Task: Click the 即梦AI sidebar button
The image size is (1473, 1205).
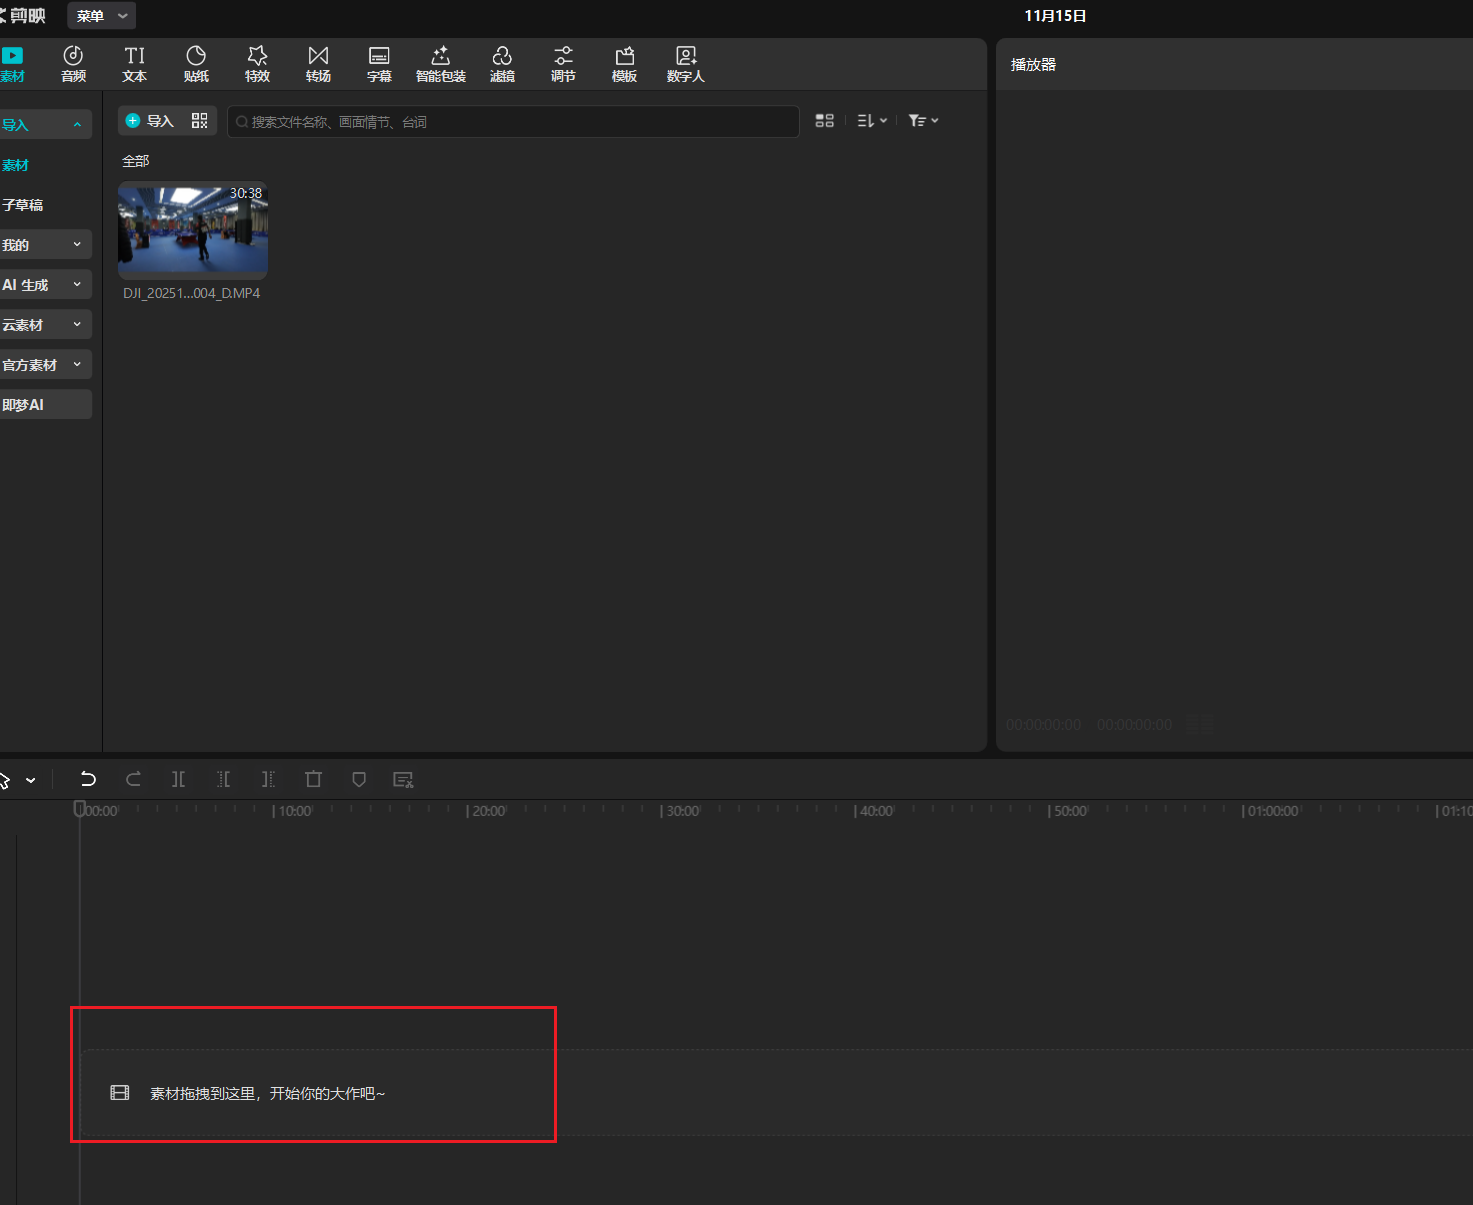Action: 45,405
